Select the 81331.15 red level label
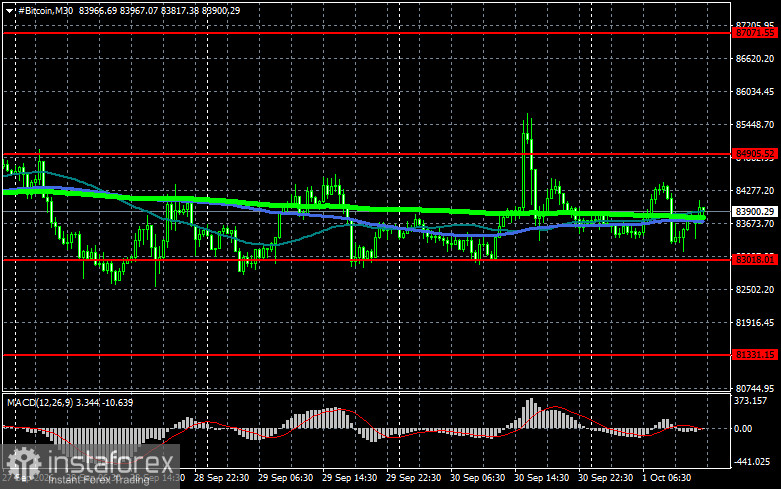 755,355
